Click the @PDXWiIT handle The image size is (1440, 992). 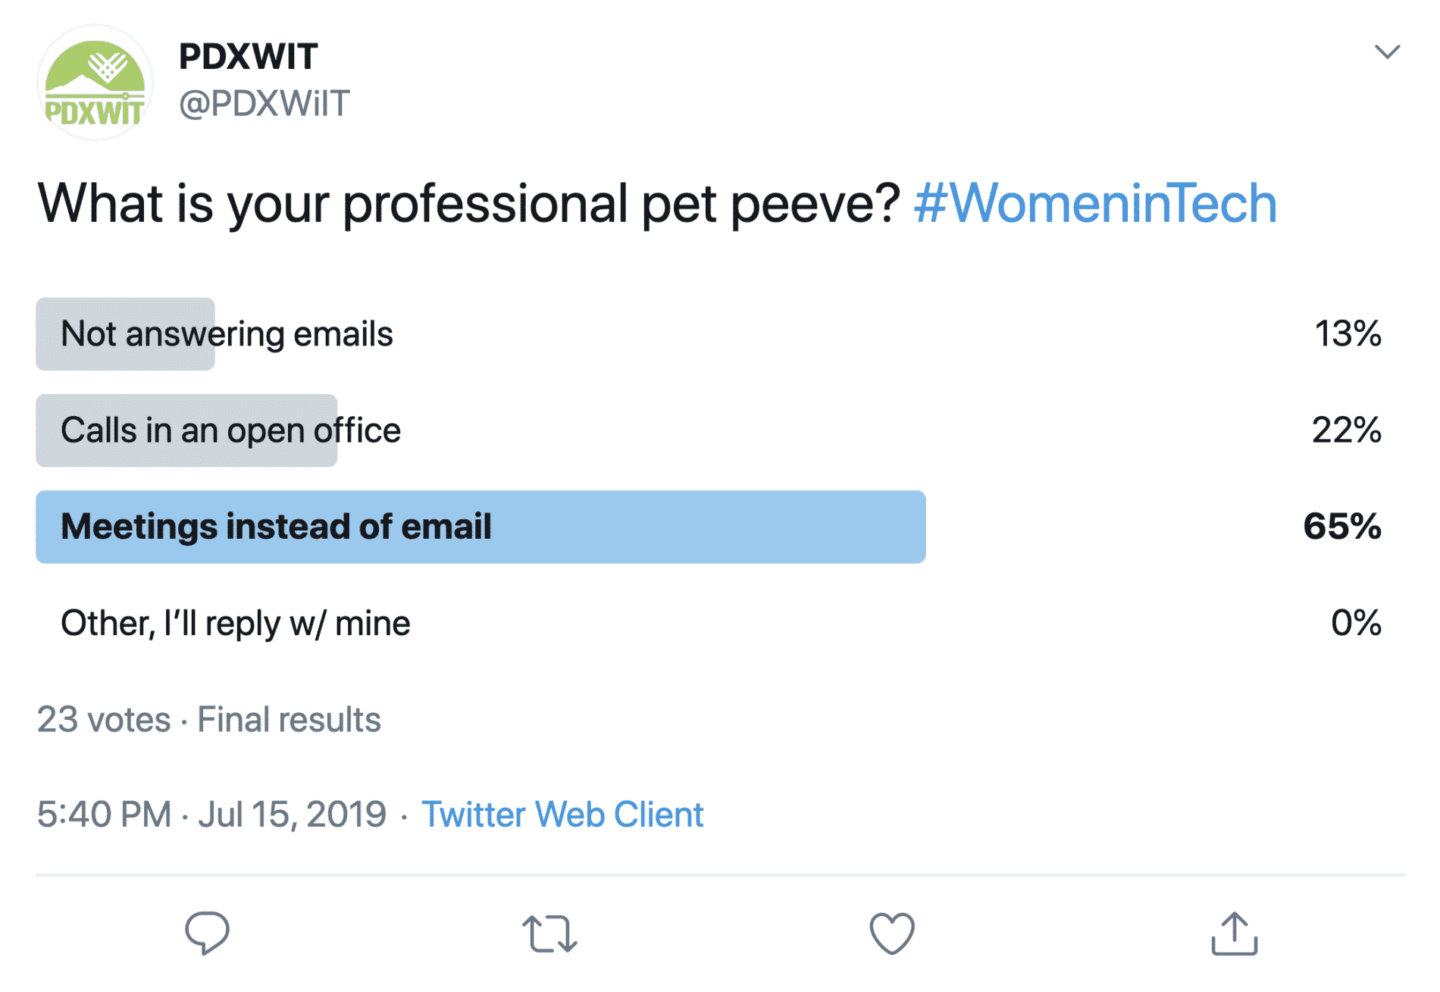264,104
